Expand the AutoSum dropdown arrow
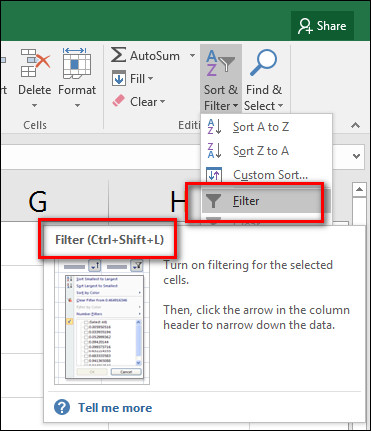The height and width of the screenshot is (431, 371). tap(192, 55)
